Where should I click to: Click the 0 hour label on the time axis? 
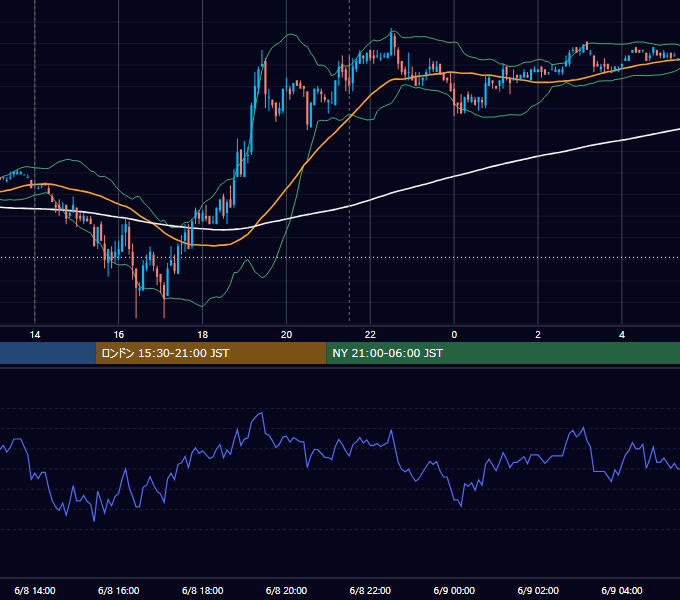tap(454, 335)
